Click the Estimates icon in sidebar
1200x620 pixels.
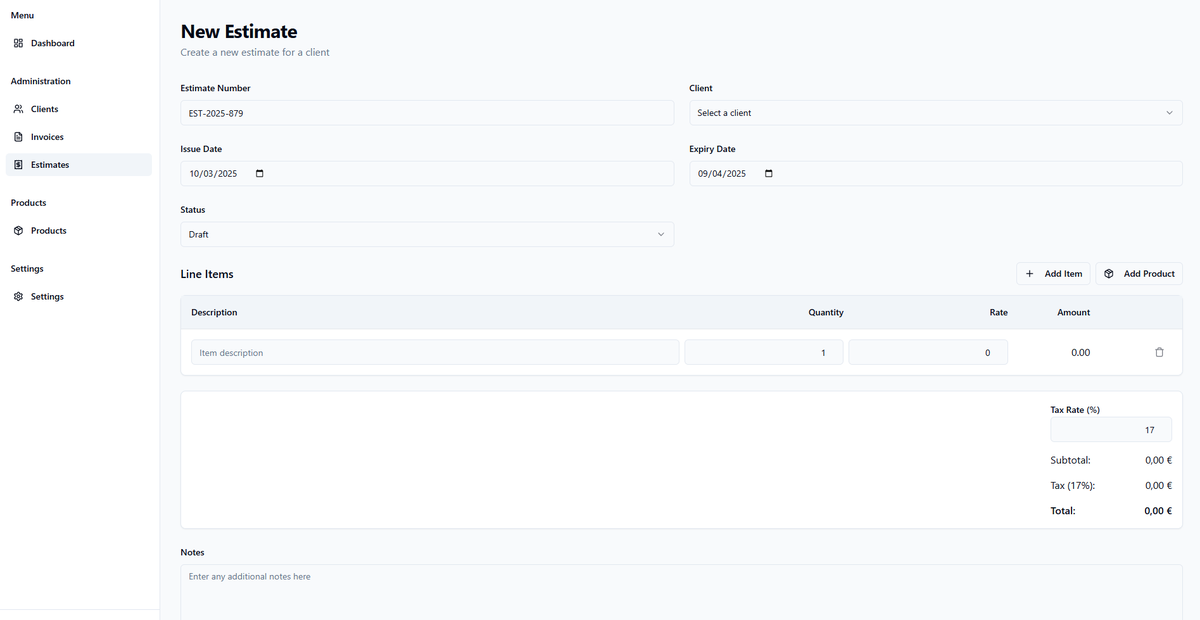point(18,165)
